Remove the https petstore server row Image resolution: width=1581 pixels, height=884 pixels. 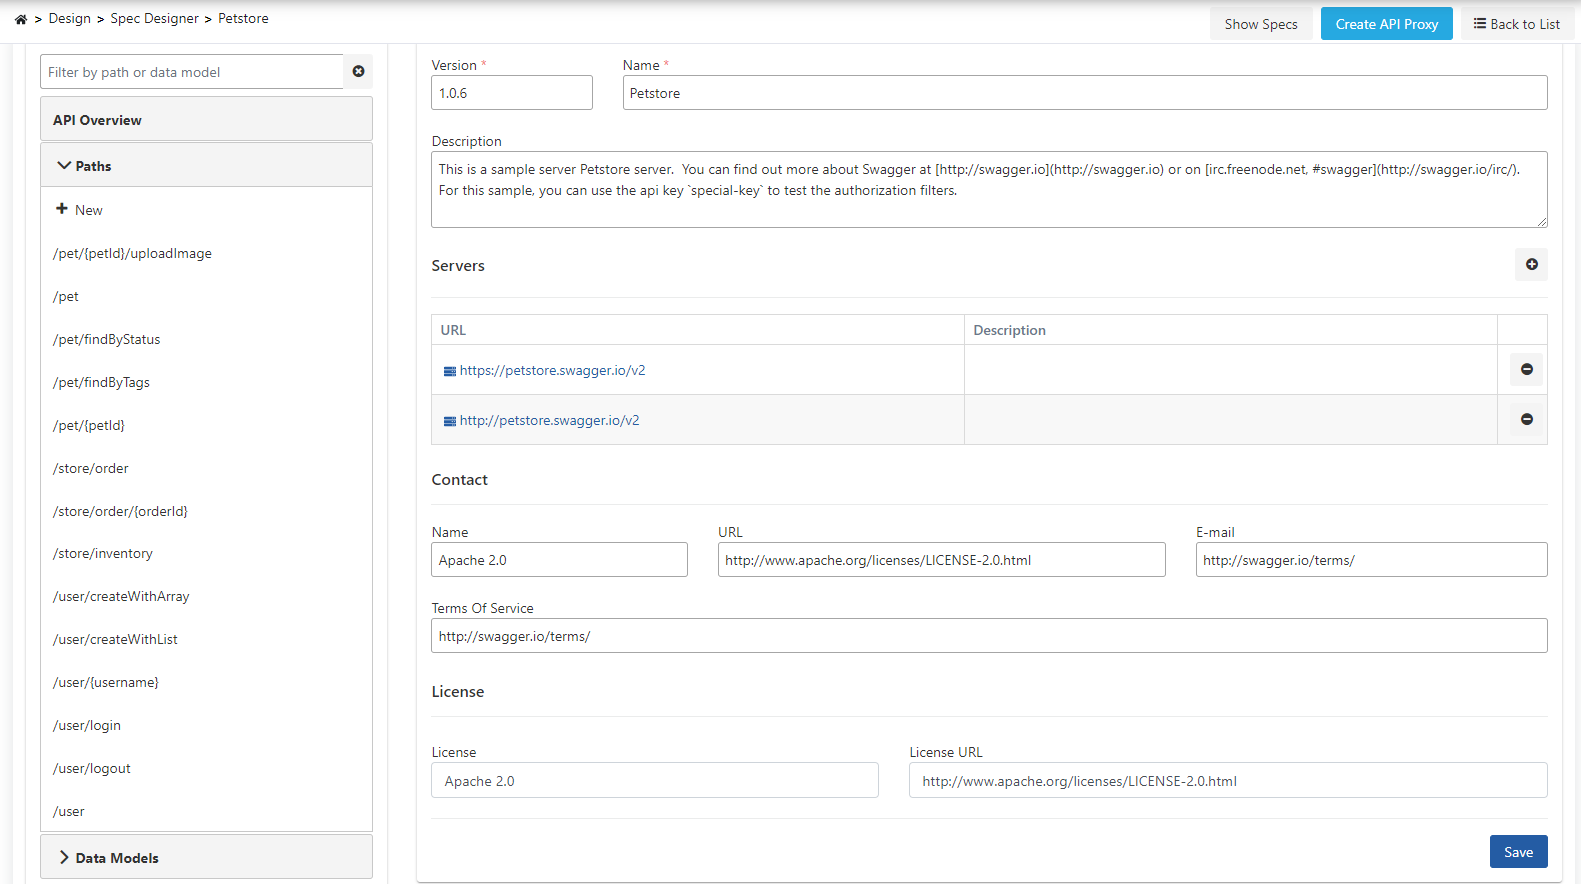[1526, 370]
